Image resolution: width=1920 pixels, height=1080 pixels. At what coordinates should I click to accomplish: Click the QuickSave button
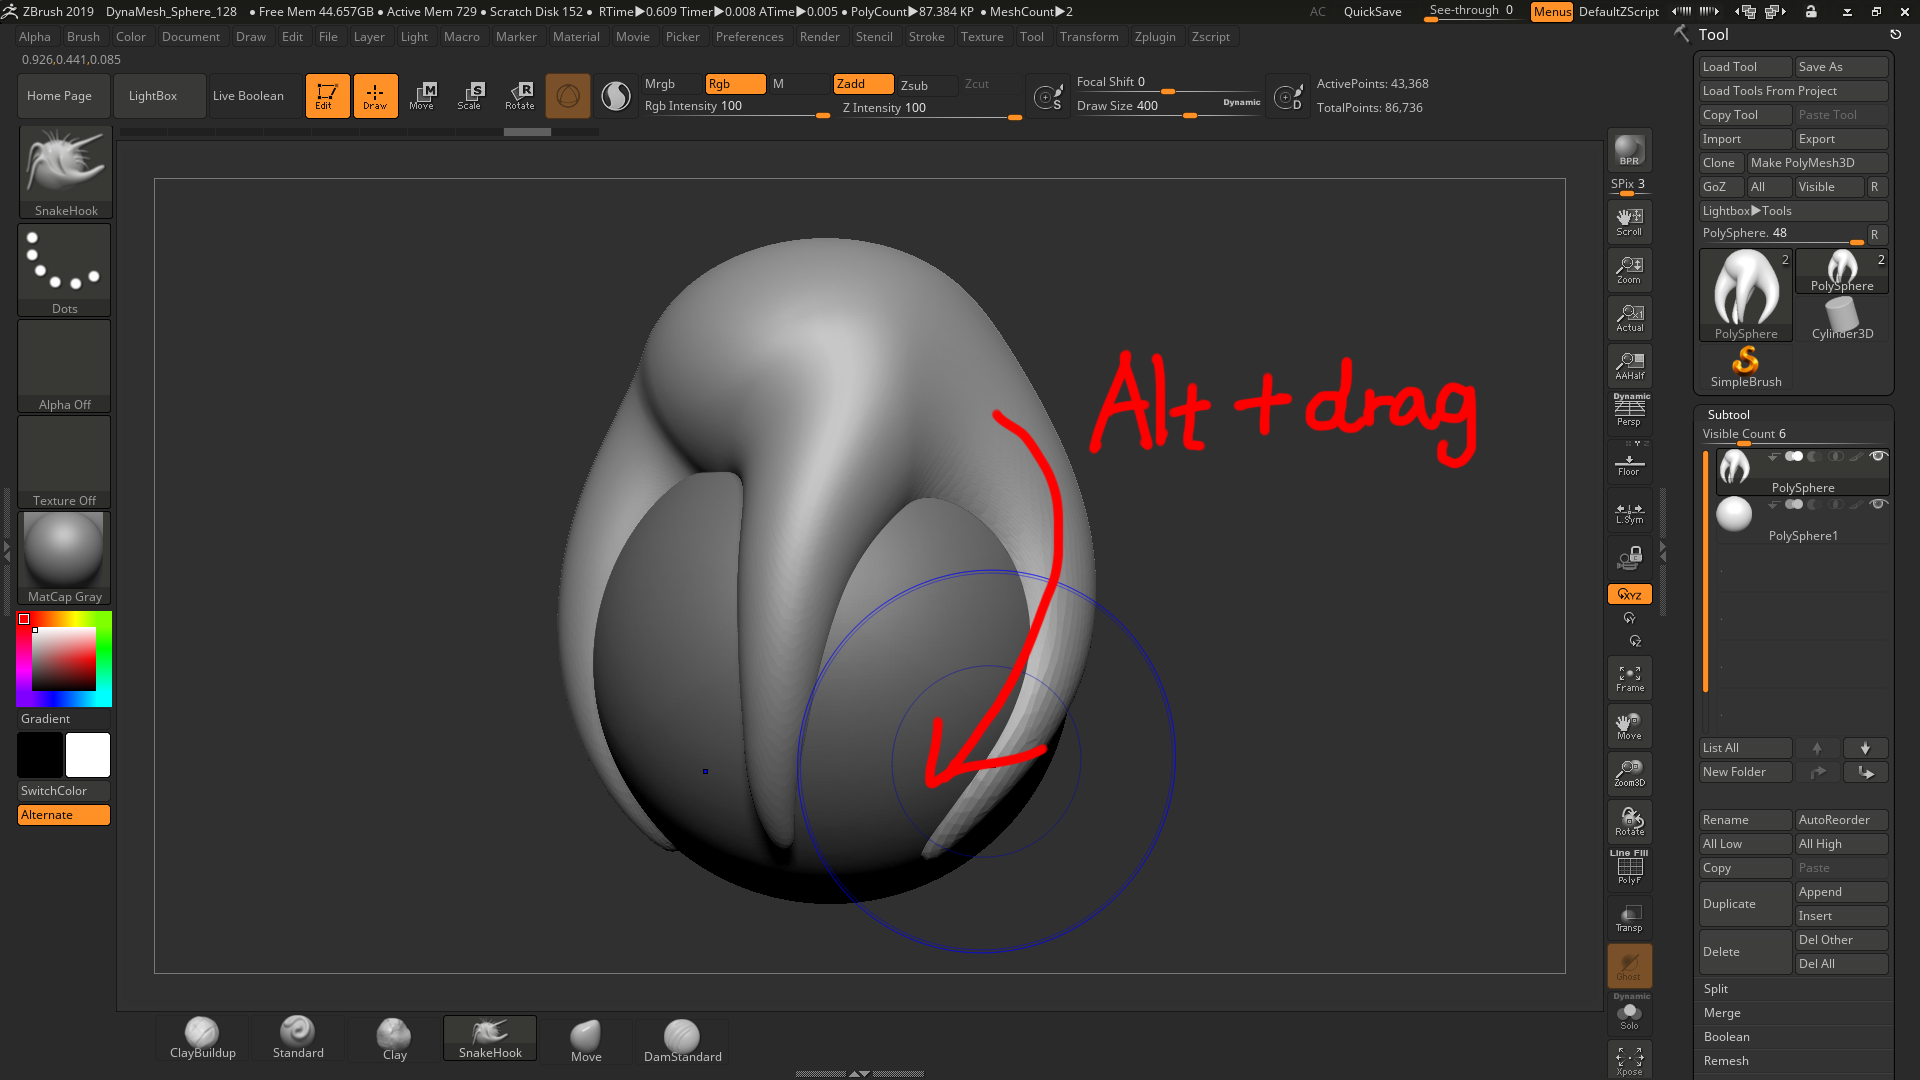point(1372,12)
